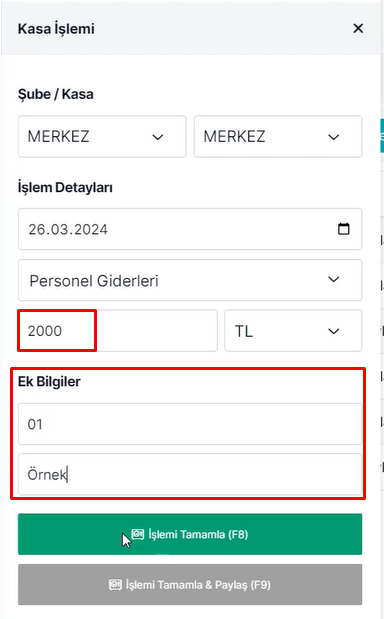Click the cash icon in Tamamla & Paylaş

(115, 585)
